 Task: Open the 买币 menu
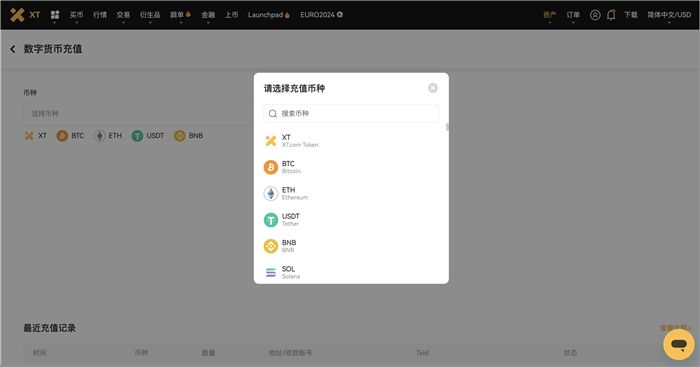click(76, 15)
